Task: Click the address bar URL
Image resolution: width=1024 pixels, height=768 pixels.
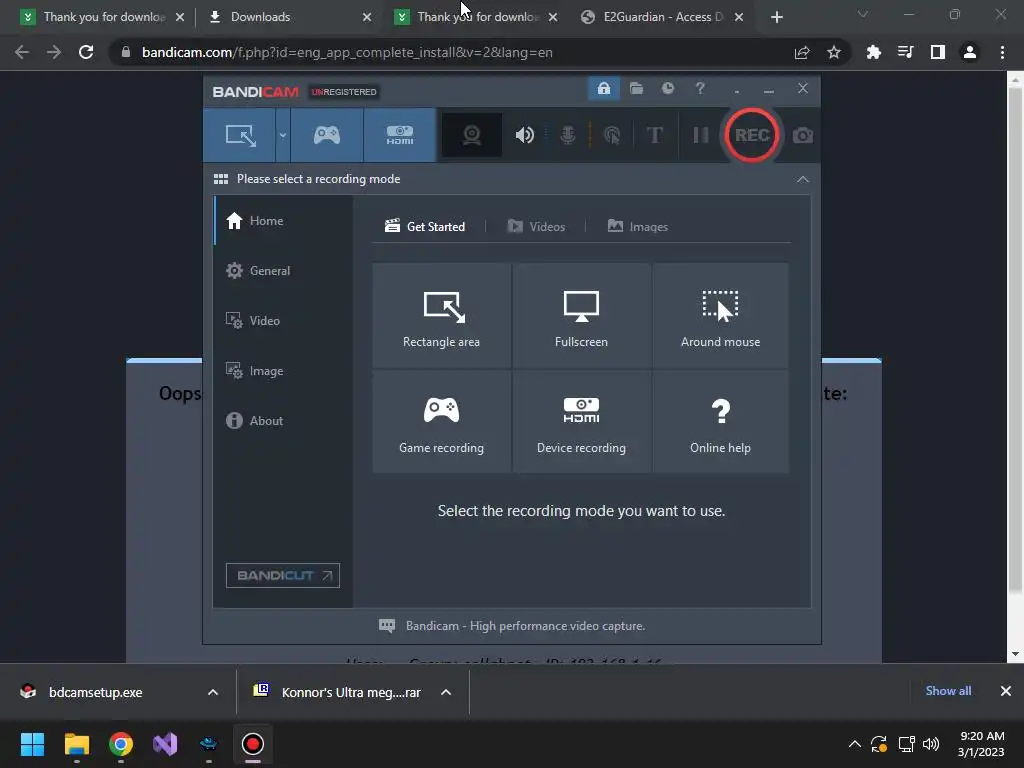Action: coord(347,52)
